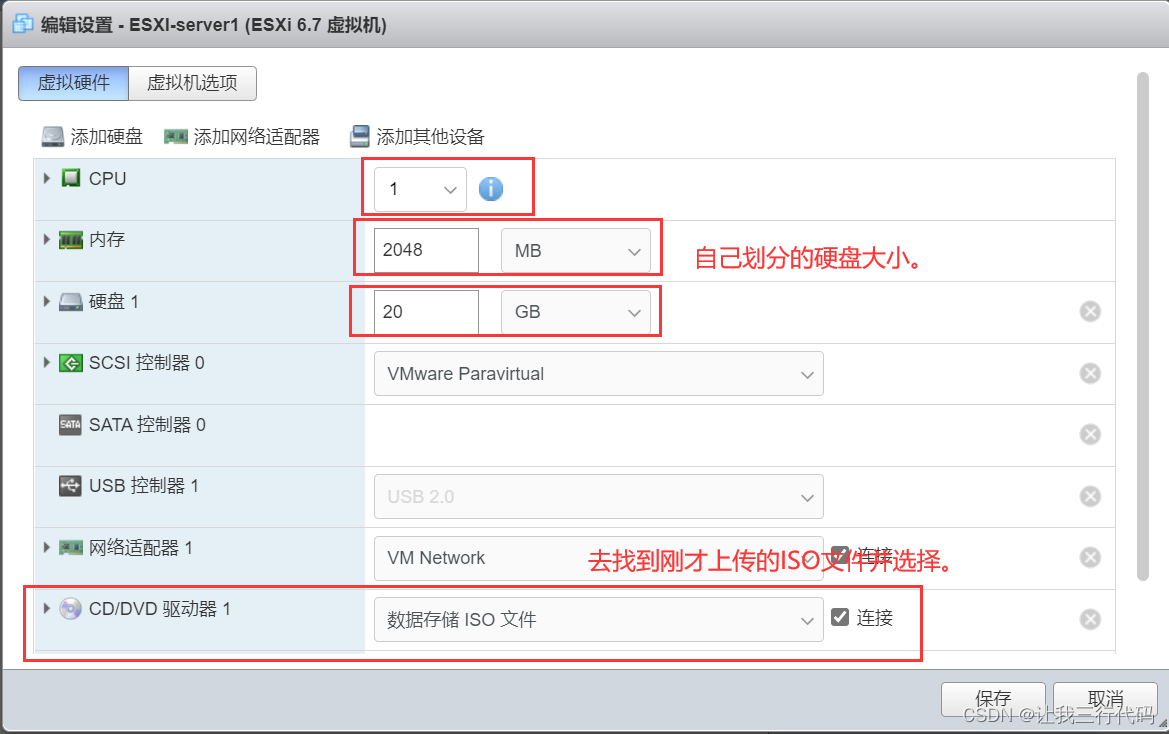Expand the CD/DVD drive 1 row
This screenshot has width=1169, height=734.
(46, 608)
